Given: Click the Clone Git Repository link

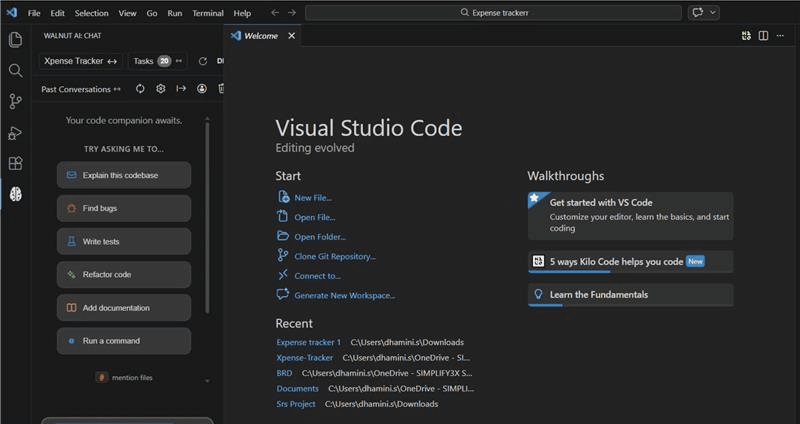Looking at the screenshot, I should pos(335,256).
